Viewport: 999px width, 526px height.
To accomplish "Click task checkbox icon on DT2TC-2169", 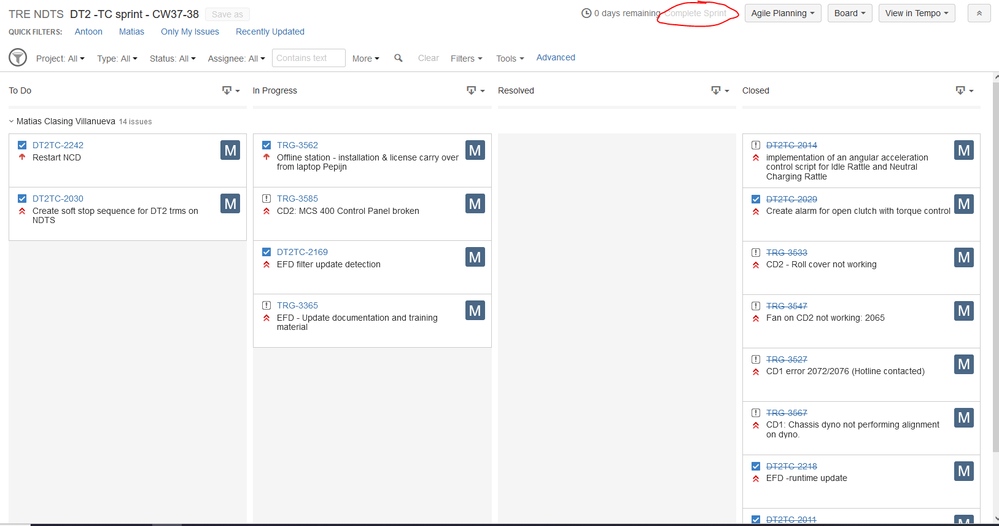I will tap(266, 252).
